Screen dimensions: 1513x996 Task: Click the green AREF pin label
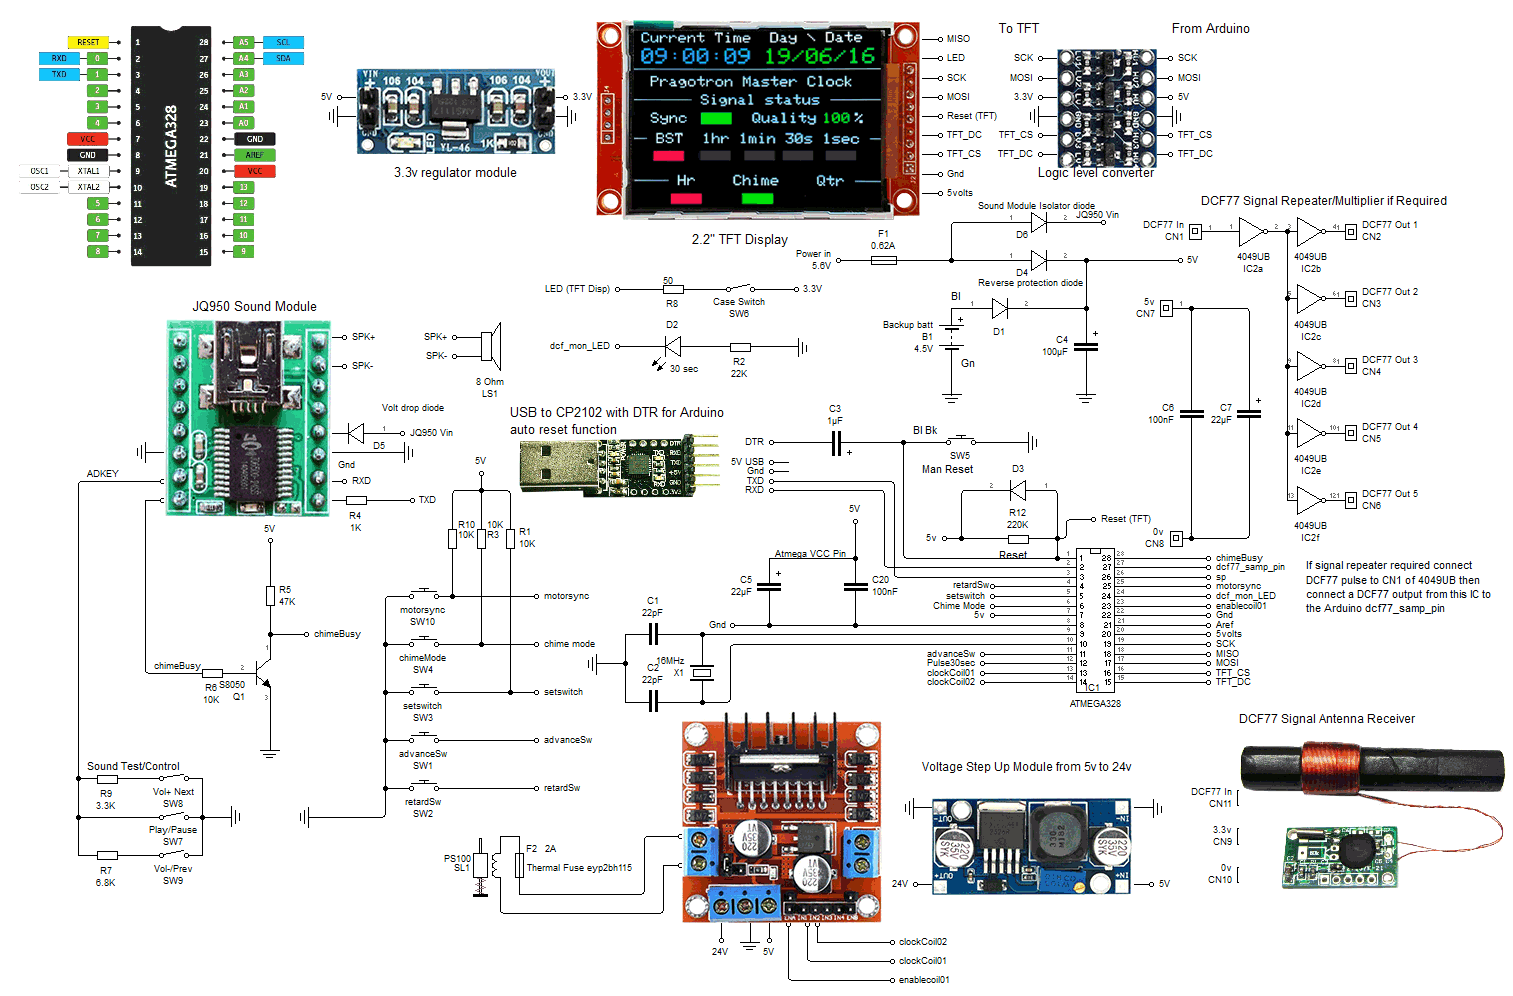(255, 155)
